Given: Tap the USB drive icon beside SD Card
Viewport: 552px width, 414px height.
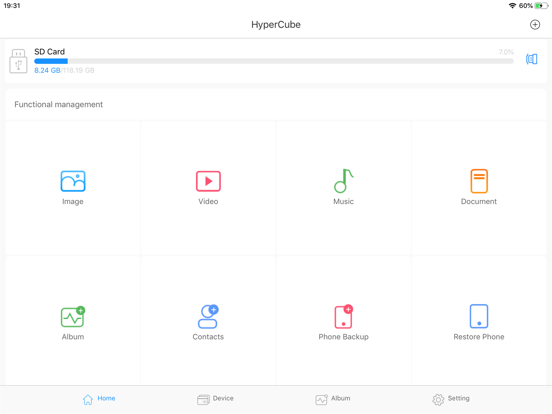Looking at the screenshot, I should click(x=18, y=61).
